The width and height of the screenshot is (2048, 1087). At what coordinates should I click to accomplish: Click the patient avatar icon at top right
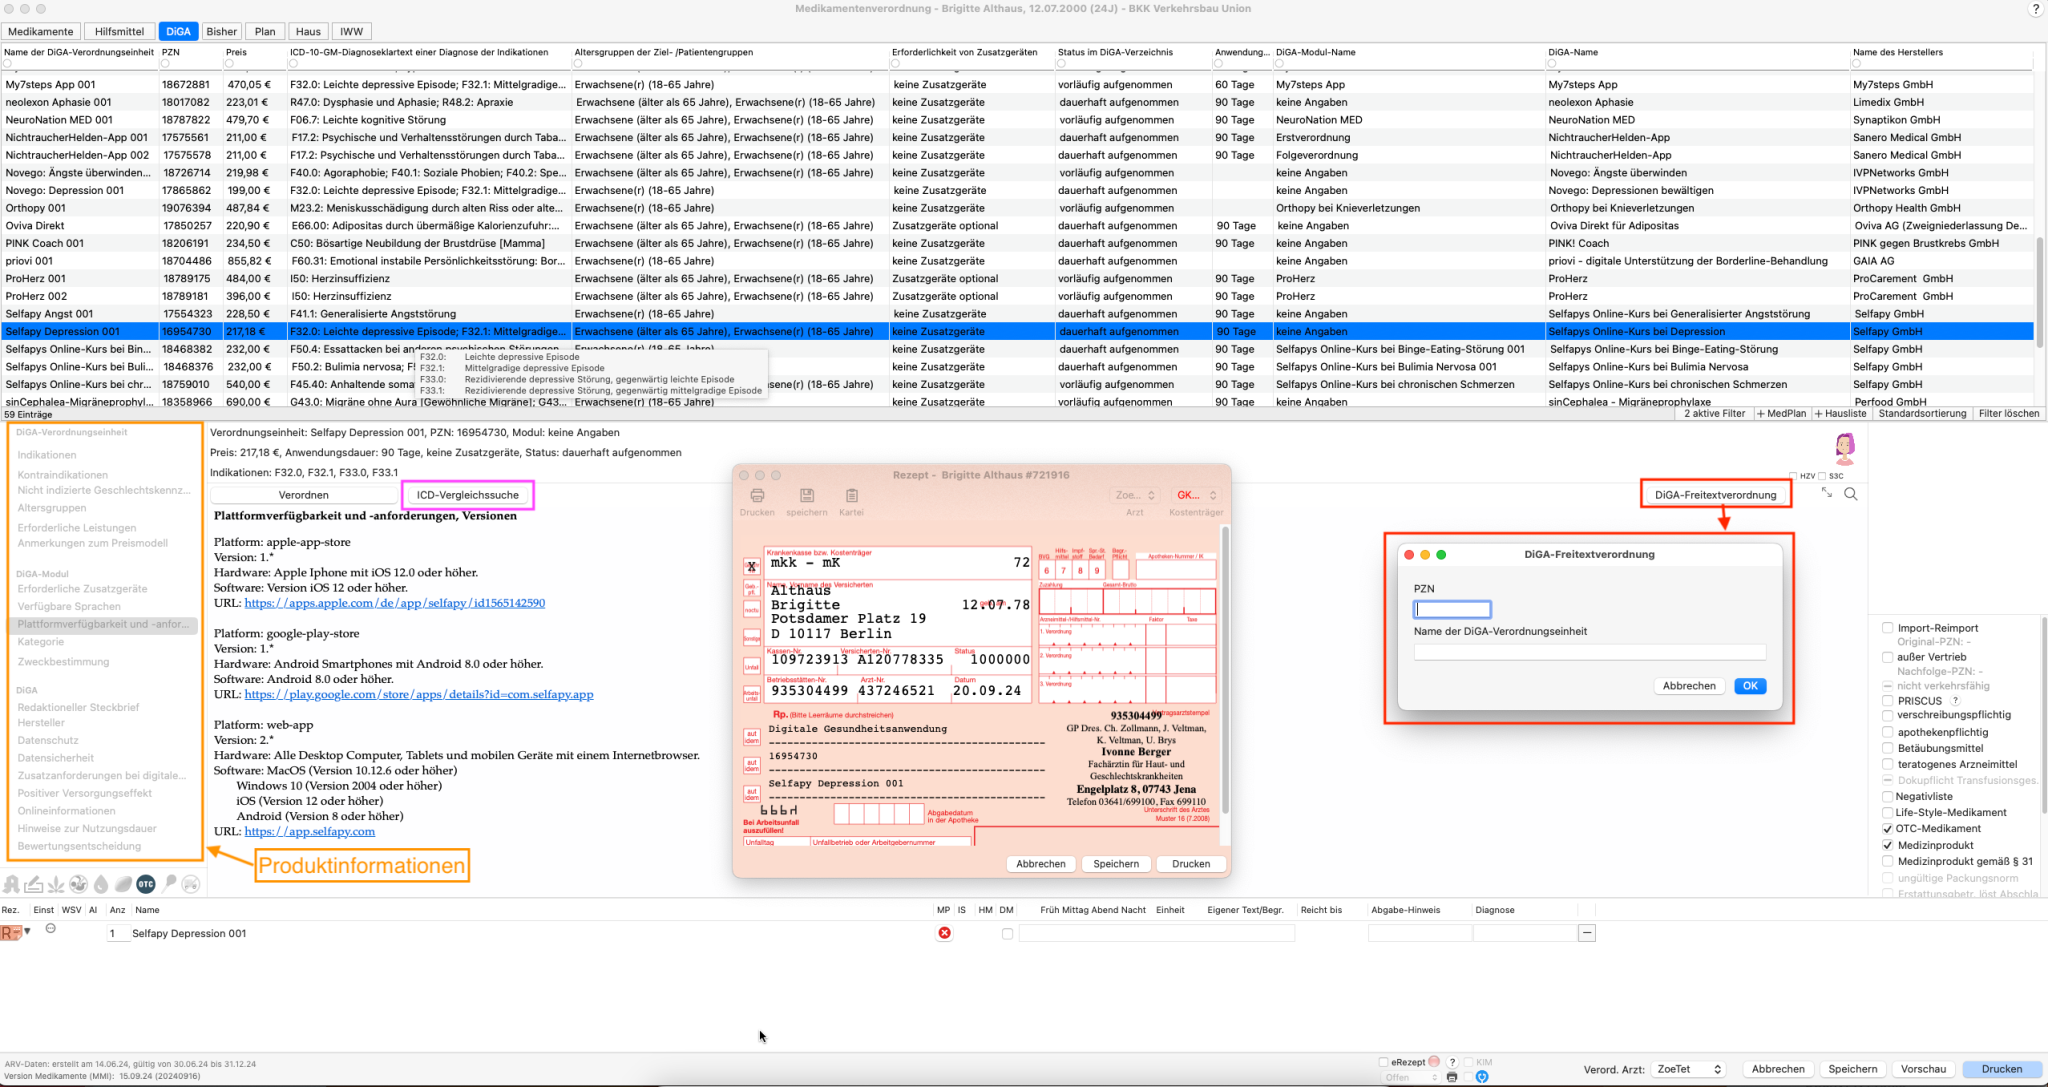[1845, 448]
